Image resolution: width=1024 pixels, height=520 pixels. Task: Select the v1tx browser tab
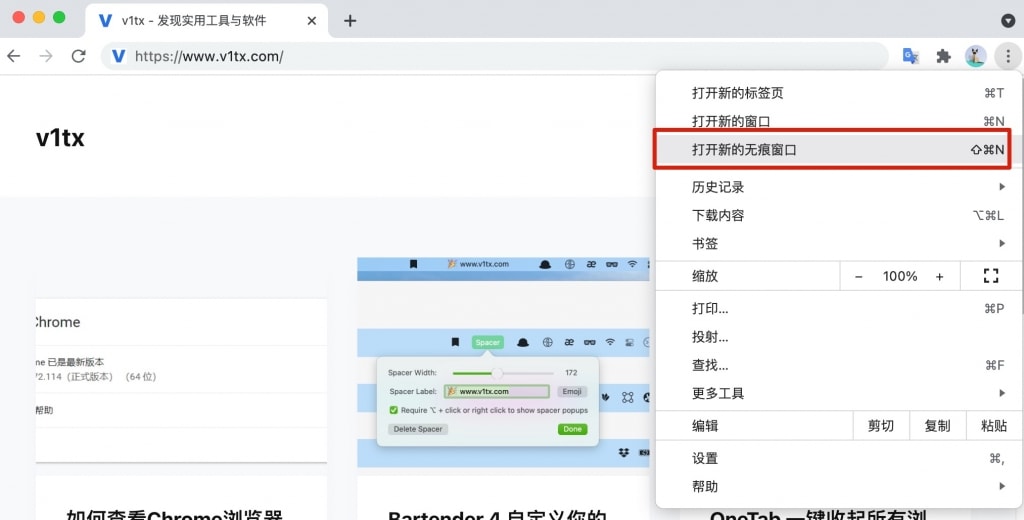(206, 21)
